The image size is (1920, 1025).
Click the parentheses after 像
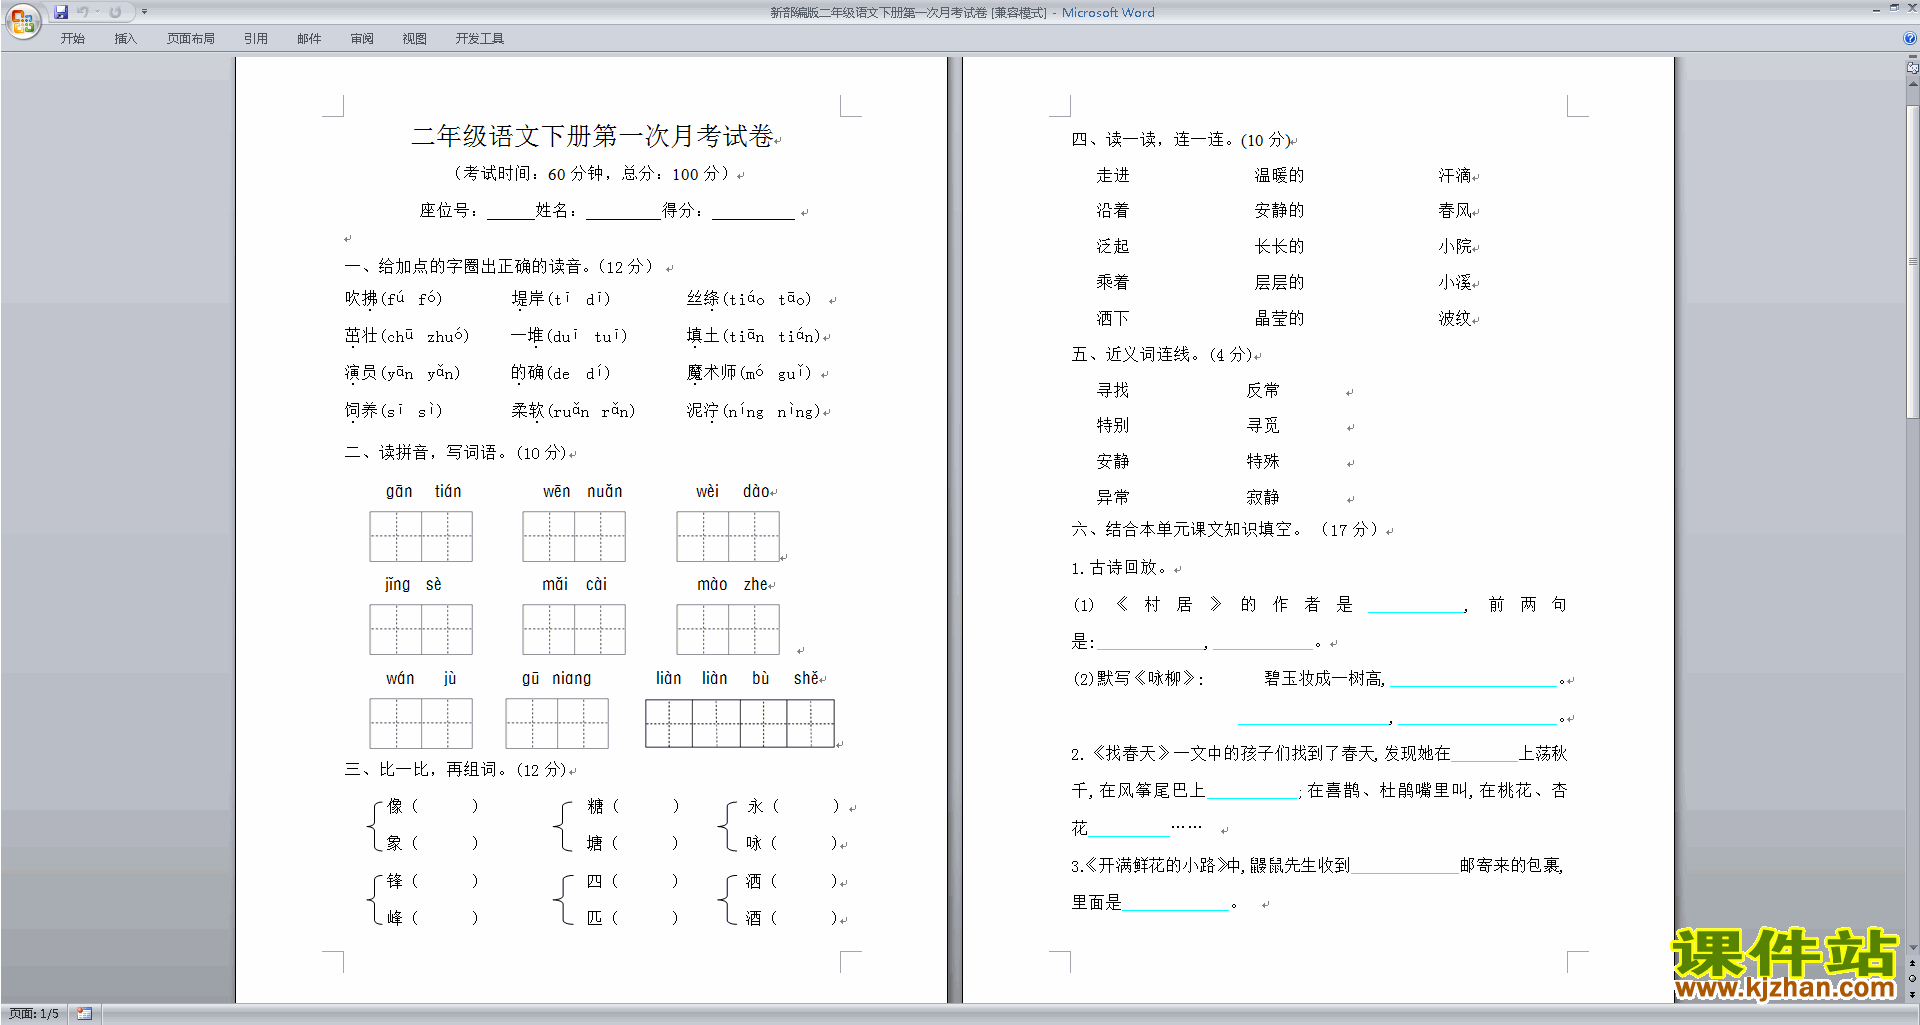[445, 806]
